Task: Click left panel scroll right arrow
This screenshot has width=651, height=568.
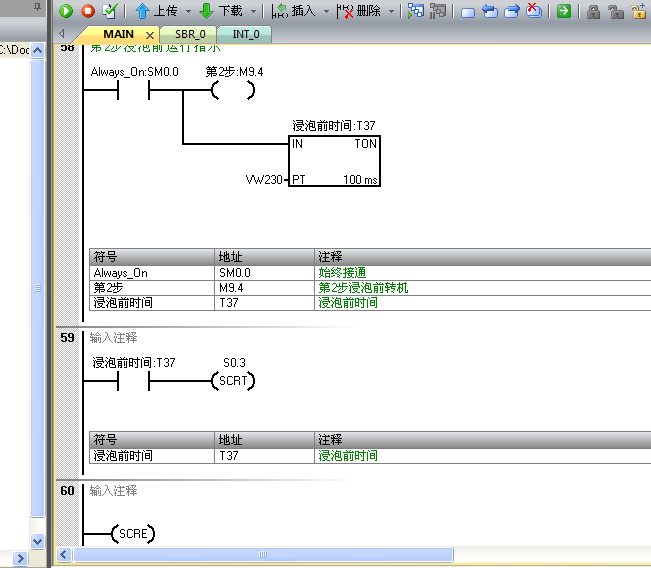Action: (x=20, y=558)
